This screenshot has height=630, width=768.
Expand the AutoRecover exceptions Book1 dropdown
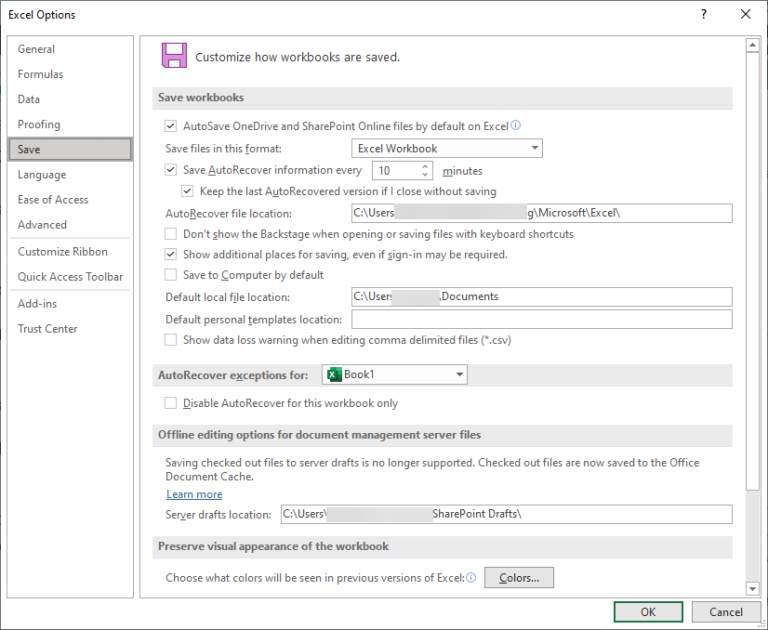[x=459, y=375]
